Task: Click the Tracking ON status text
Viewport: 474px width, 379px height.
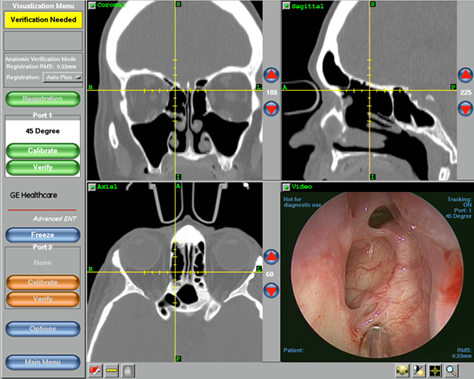Action: click(459, 202)
